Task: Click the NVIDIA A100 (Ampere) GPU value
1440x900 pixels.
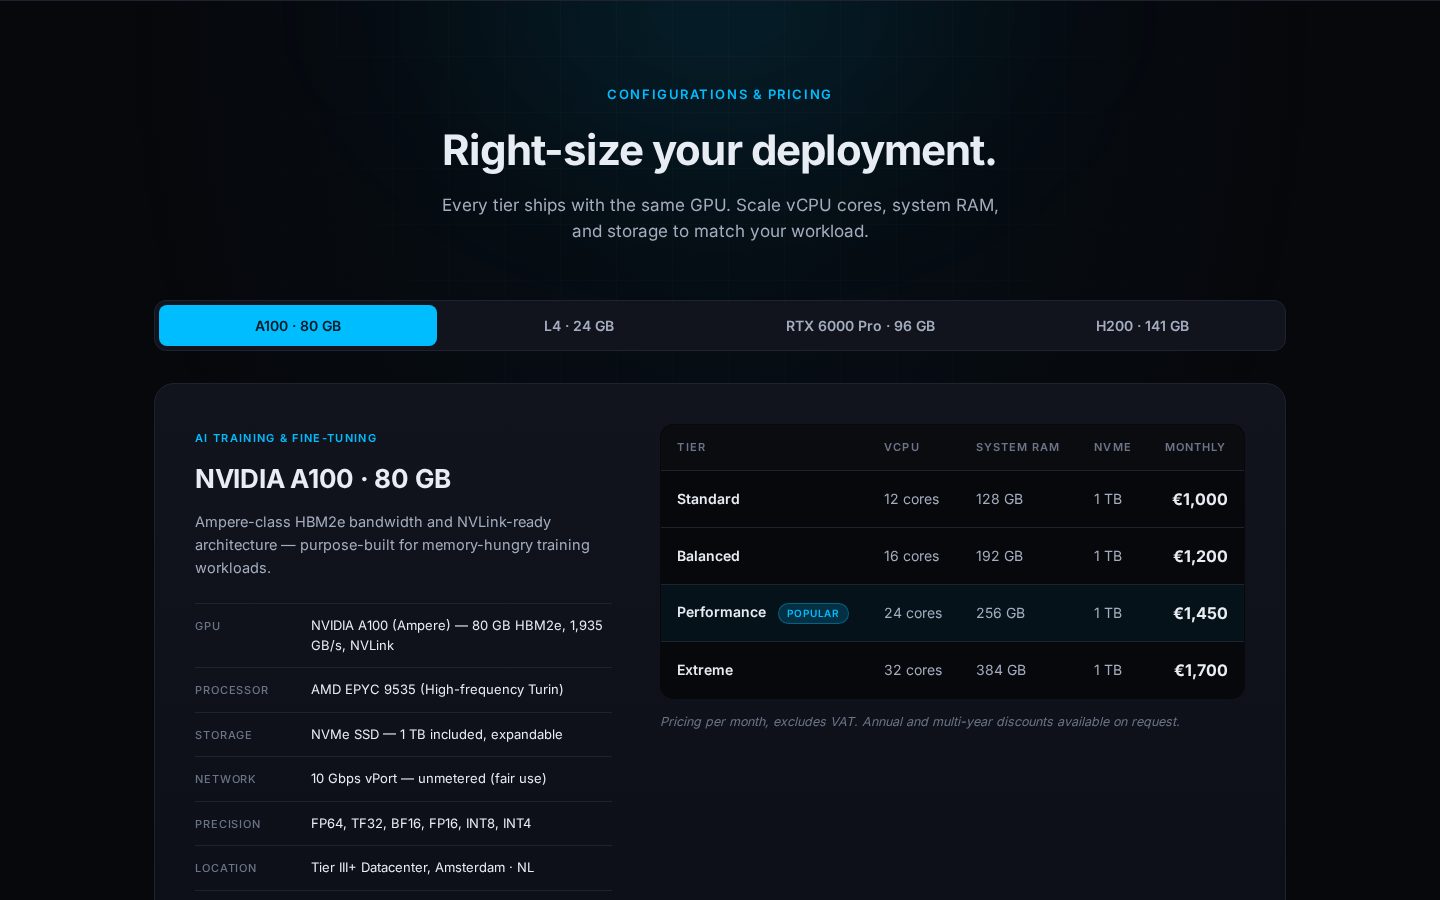Action: coord(457,635)
